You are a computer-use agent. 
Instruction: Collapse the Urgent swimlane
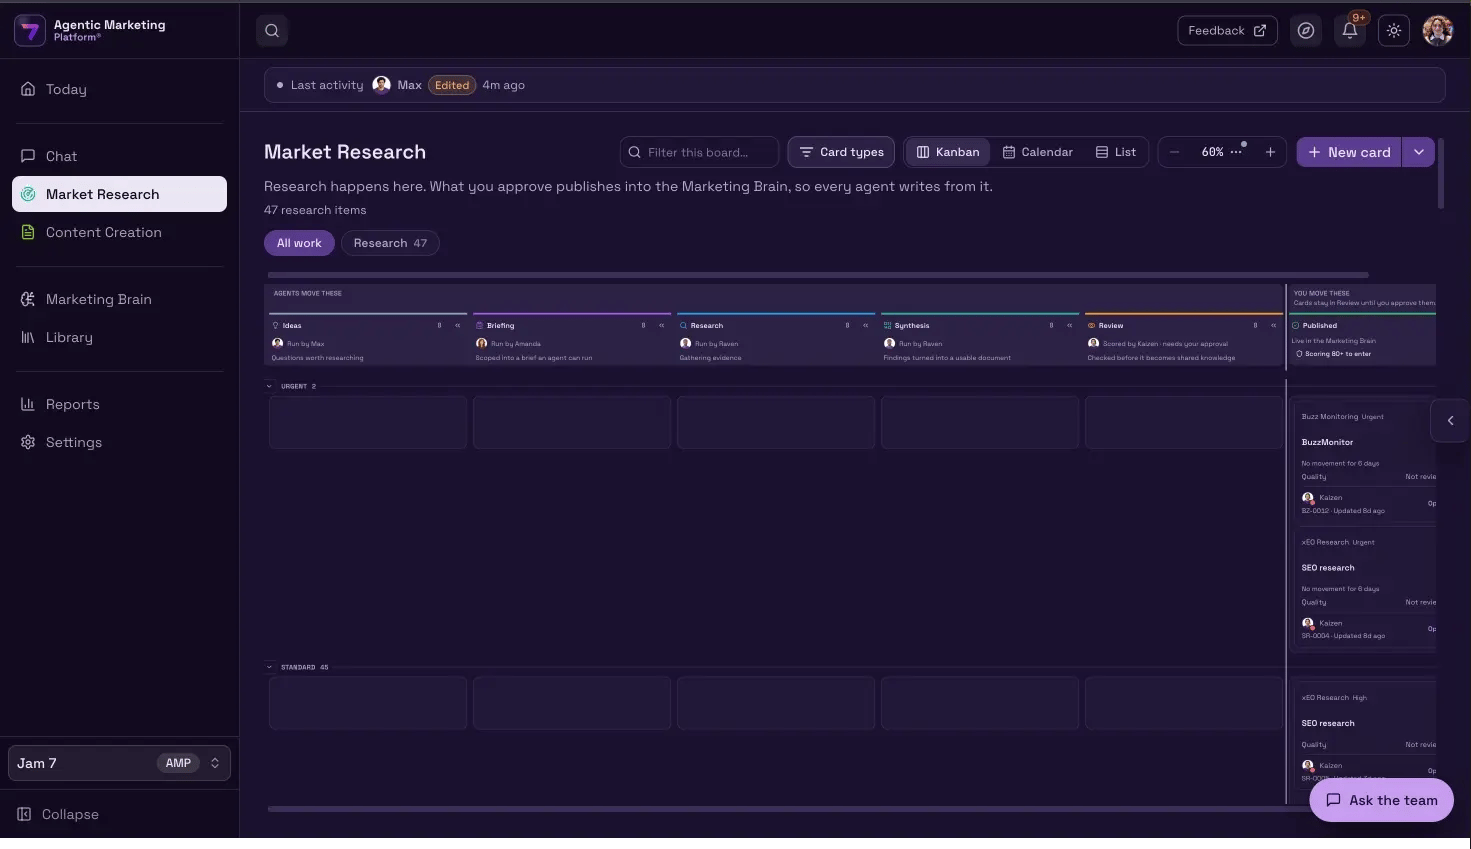(x=269, y=386)
